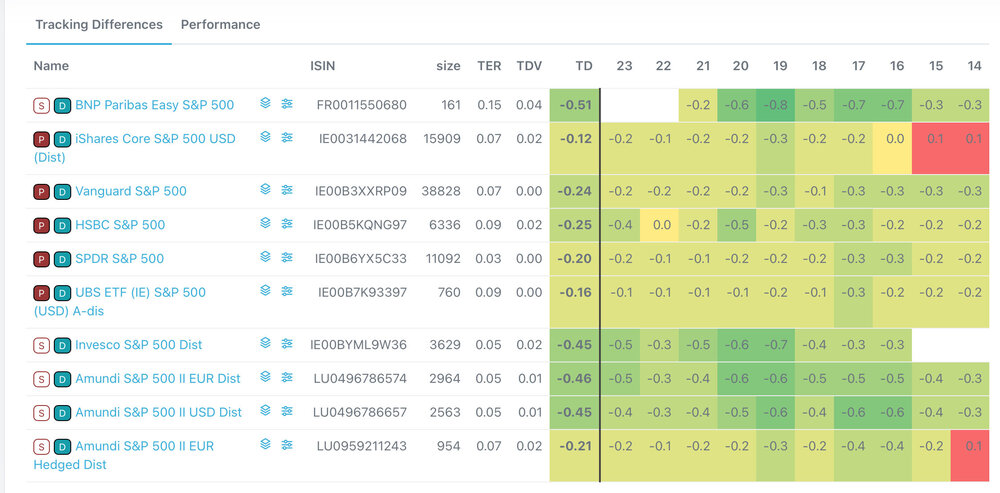The height and width of the screenshot is (493, 1000).
Task: Click sliders icon for SPDR S&P 500
Action: [287, 257]
